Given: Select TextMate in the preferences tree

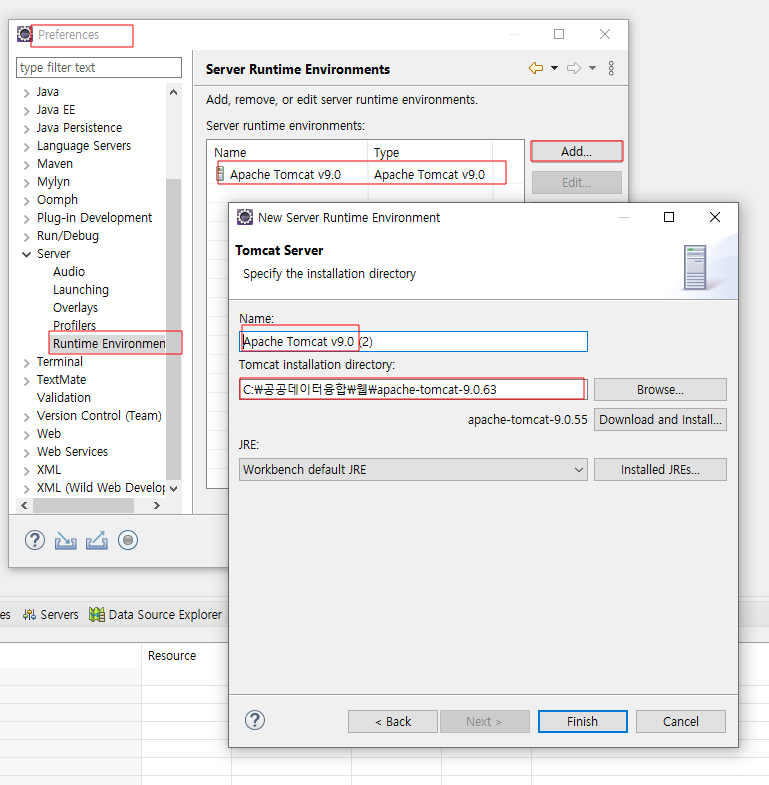Looking at the screenshot, I should tap(61, 379).
